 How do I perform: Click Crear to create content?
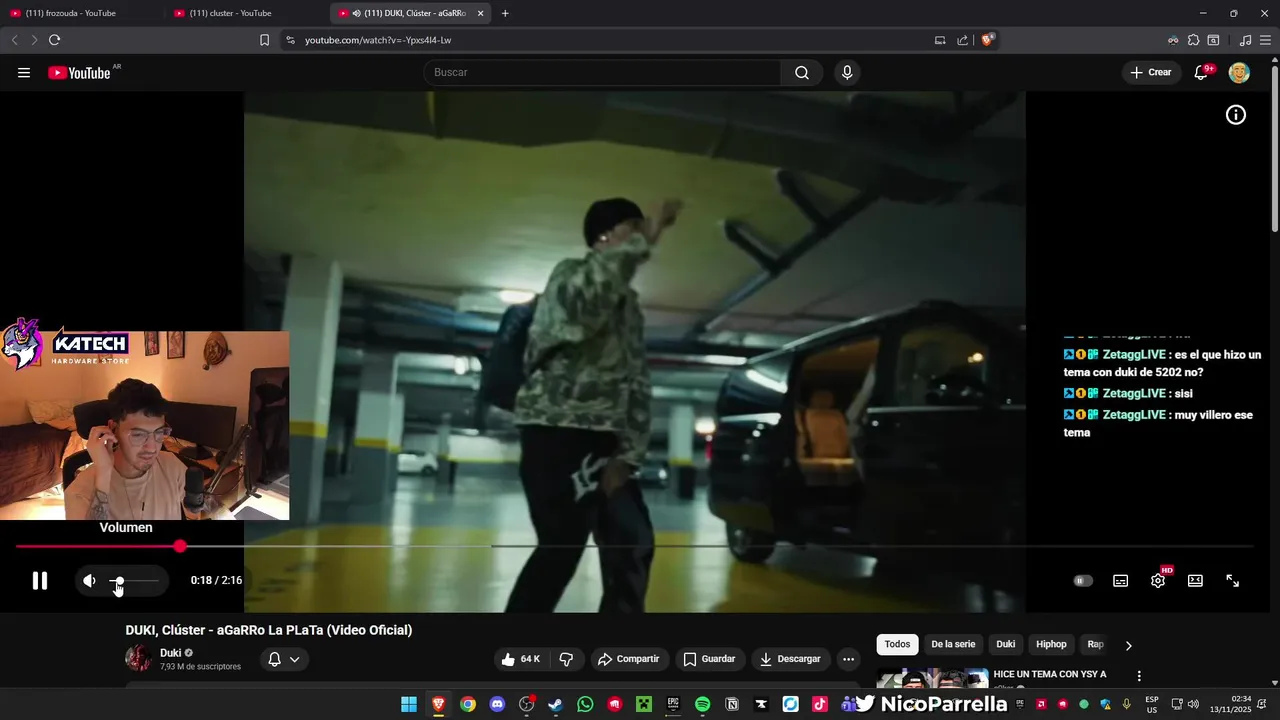1150,72
